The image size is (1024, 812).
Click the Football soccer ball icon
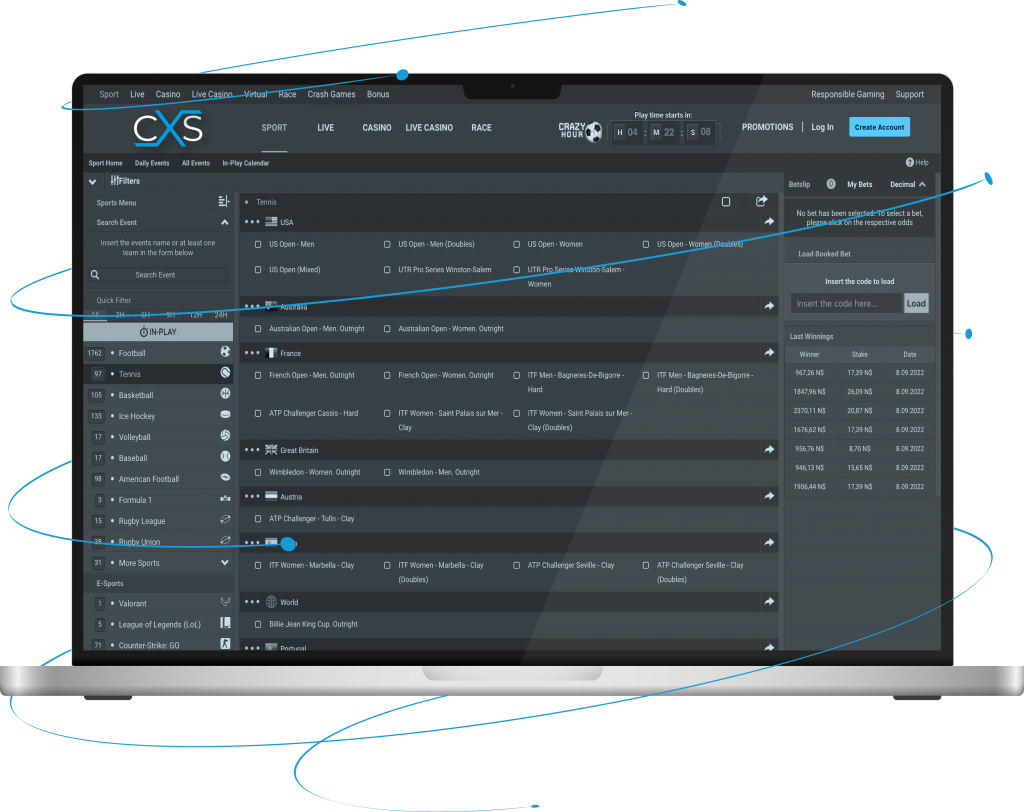tap(225, 353)
